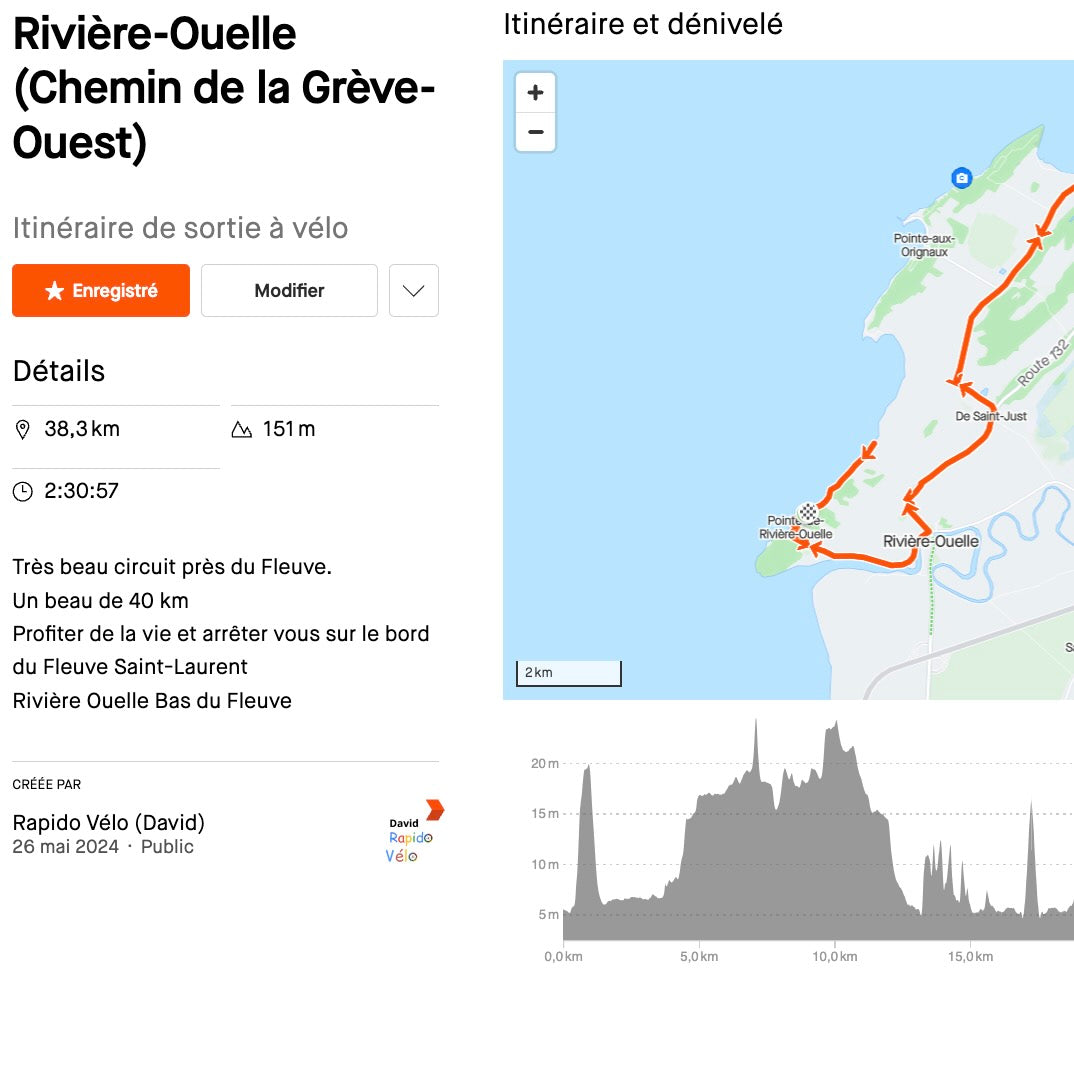The width and height of the screenshot is (1074, 1074).
Task: Zoom out on the route map
Action: click(x=535, y=132)
